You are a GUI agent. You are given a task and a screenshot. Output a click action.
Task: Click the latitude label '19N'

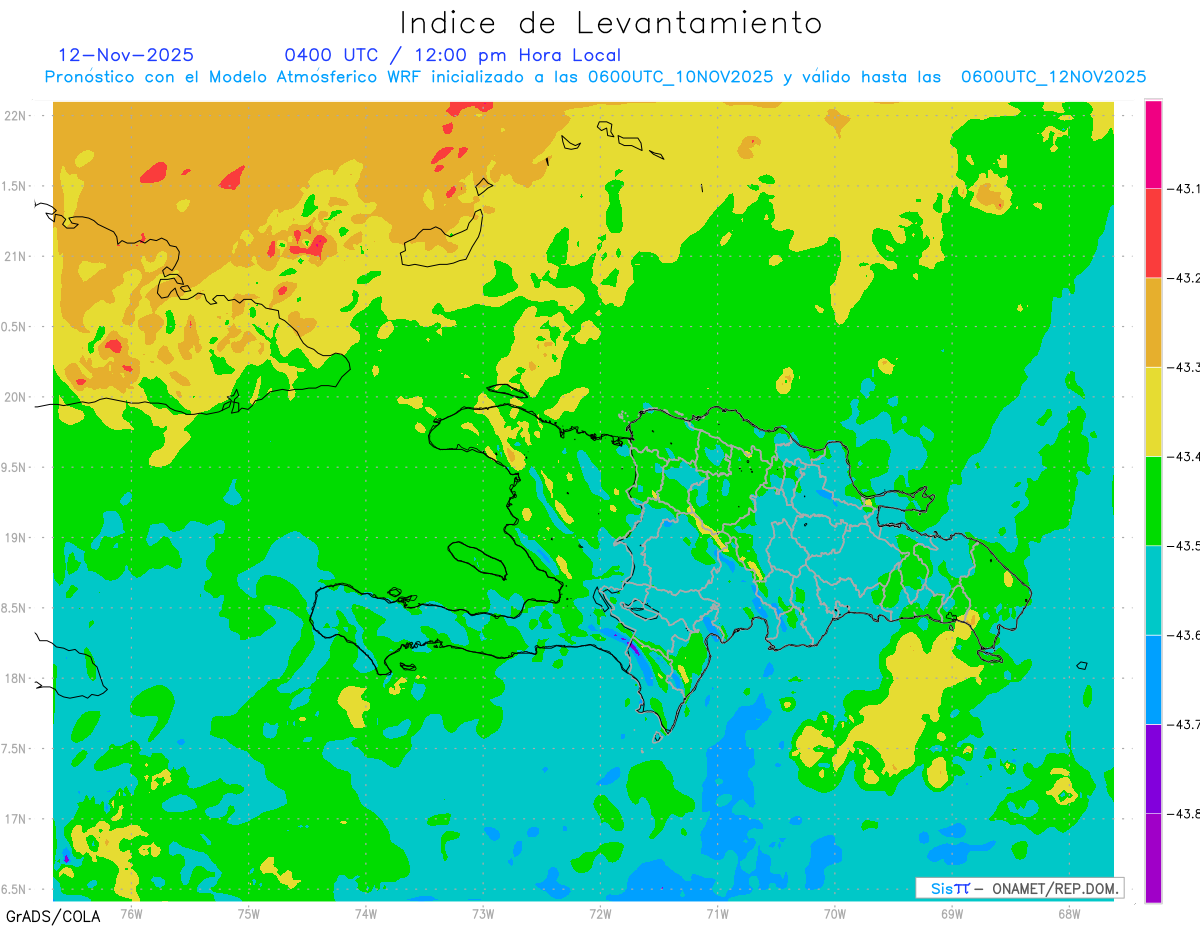[x=16, y=537]
